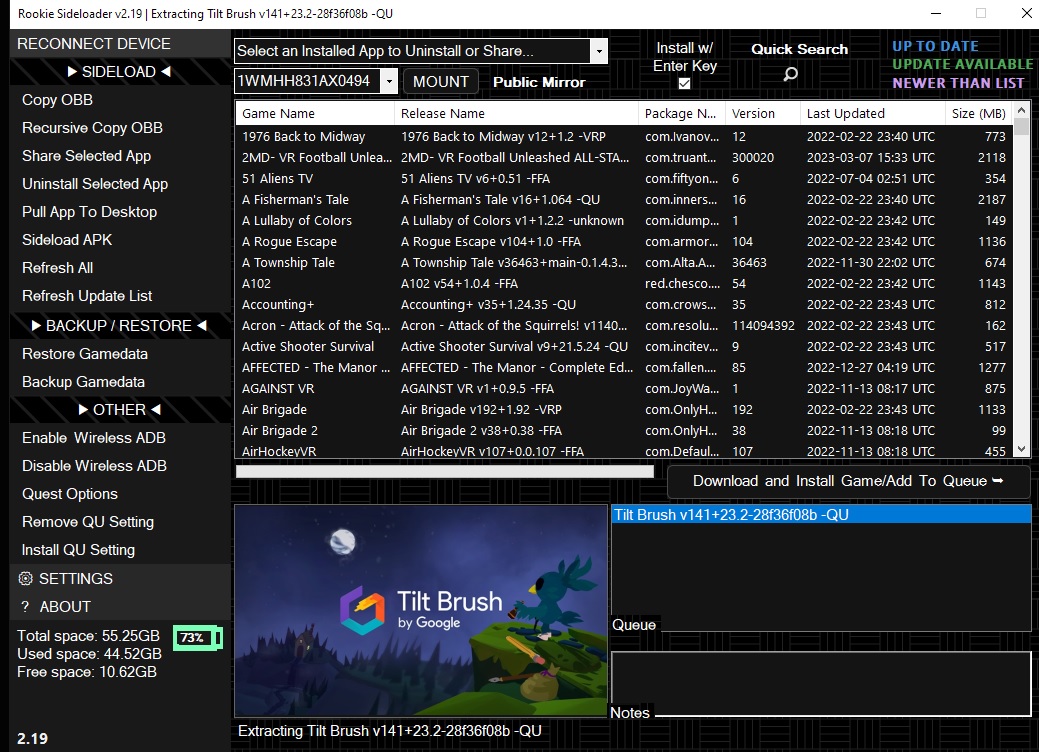Select A Lullaby of Colors row
Image resolution: width=1039 pixels, height=752 pixels.
pyautogui.click(x=624, y=221)
